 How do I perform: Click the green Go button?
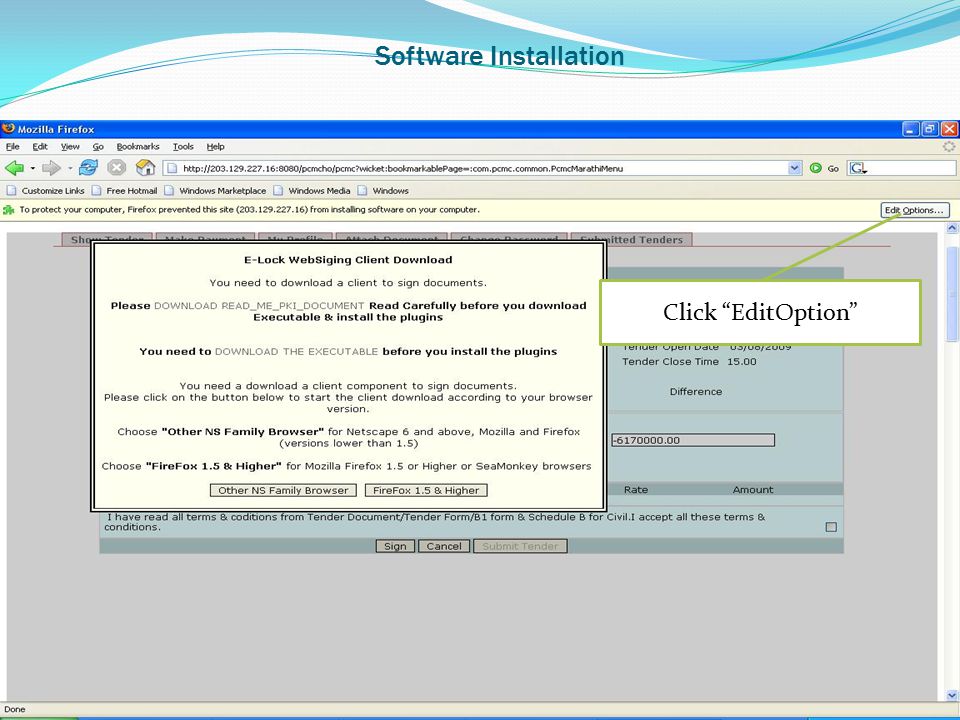tap(824, 168)
